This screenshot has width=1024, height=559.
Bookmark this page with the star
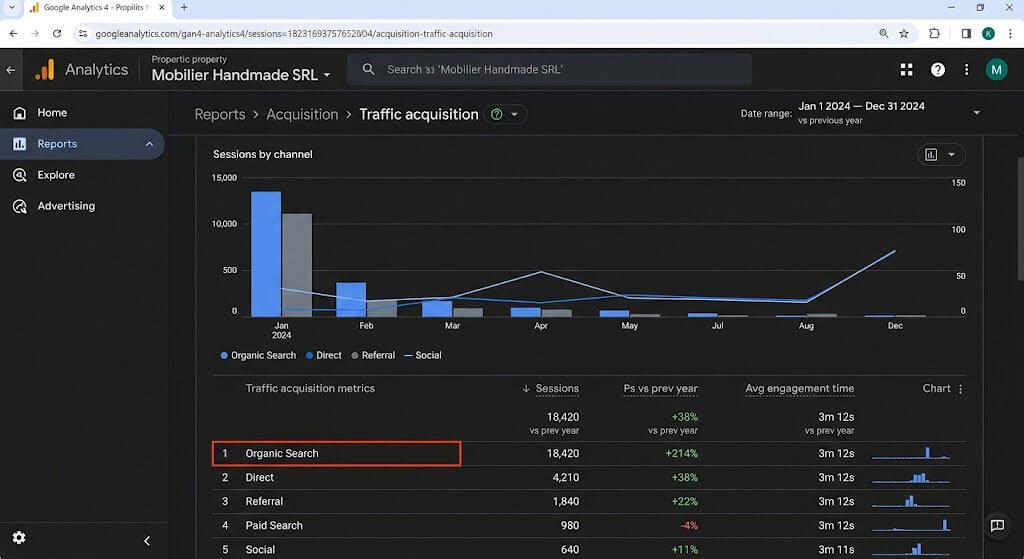click(904, 33)
